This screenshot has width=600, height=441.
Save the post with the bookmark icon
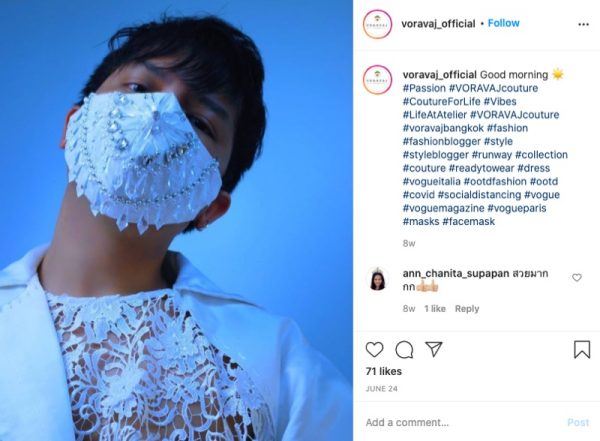point(582,349)
